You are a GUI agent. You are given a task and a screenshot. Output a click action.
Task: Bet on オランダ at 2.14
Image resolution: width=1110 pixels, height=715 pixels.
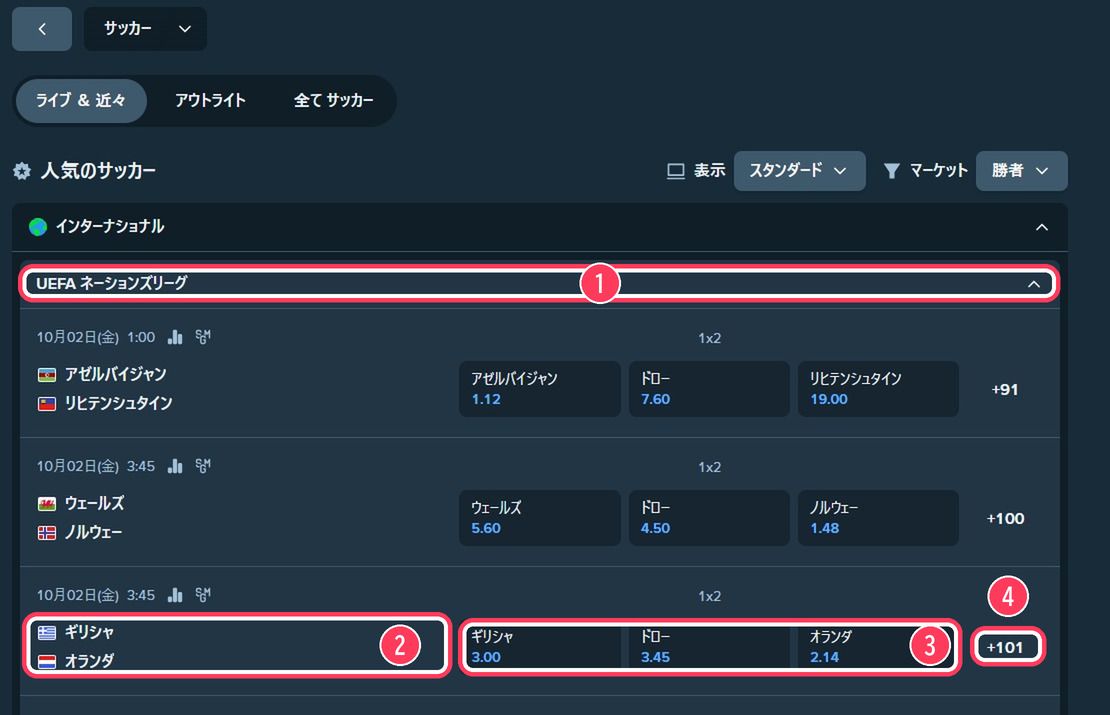click(876, 647)
